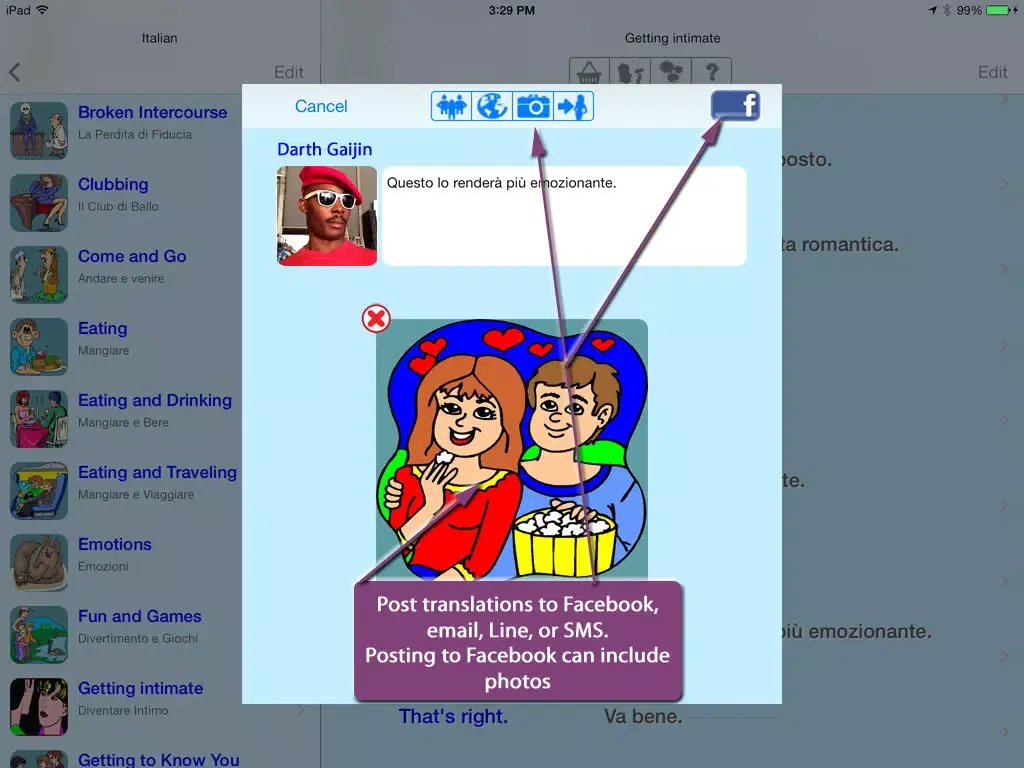Select the flowers toolbar icon
Screen dimensions: 1024x768
coord(671,71)
